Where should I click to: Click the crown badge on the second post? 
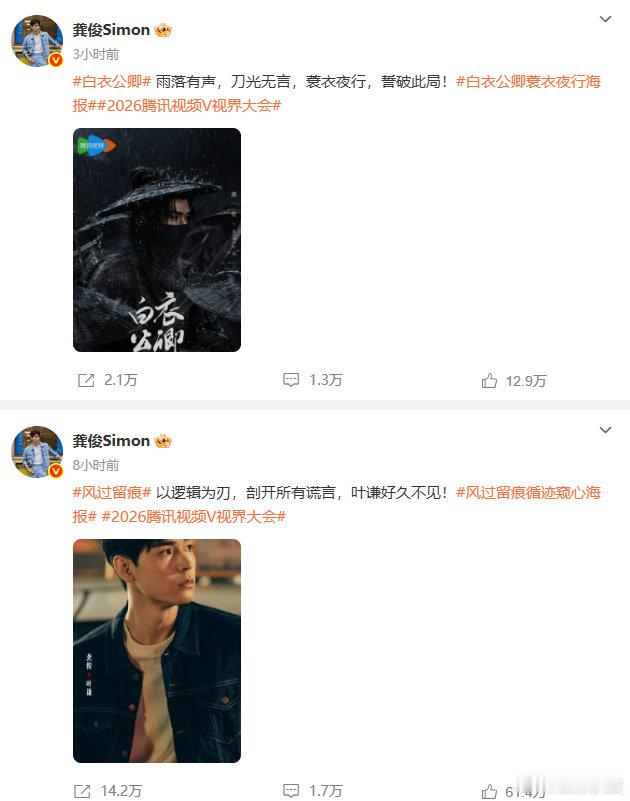pyautogui.click(x=163, y=441)
